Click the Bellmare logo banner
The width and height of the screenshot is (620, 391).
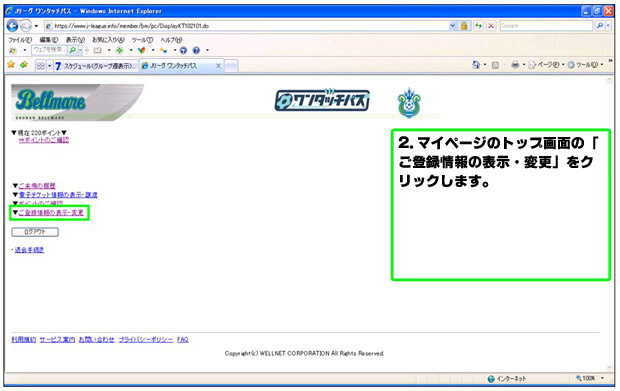[78, 102]
